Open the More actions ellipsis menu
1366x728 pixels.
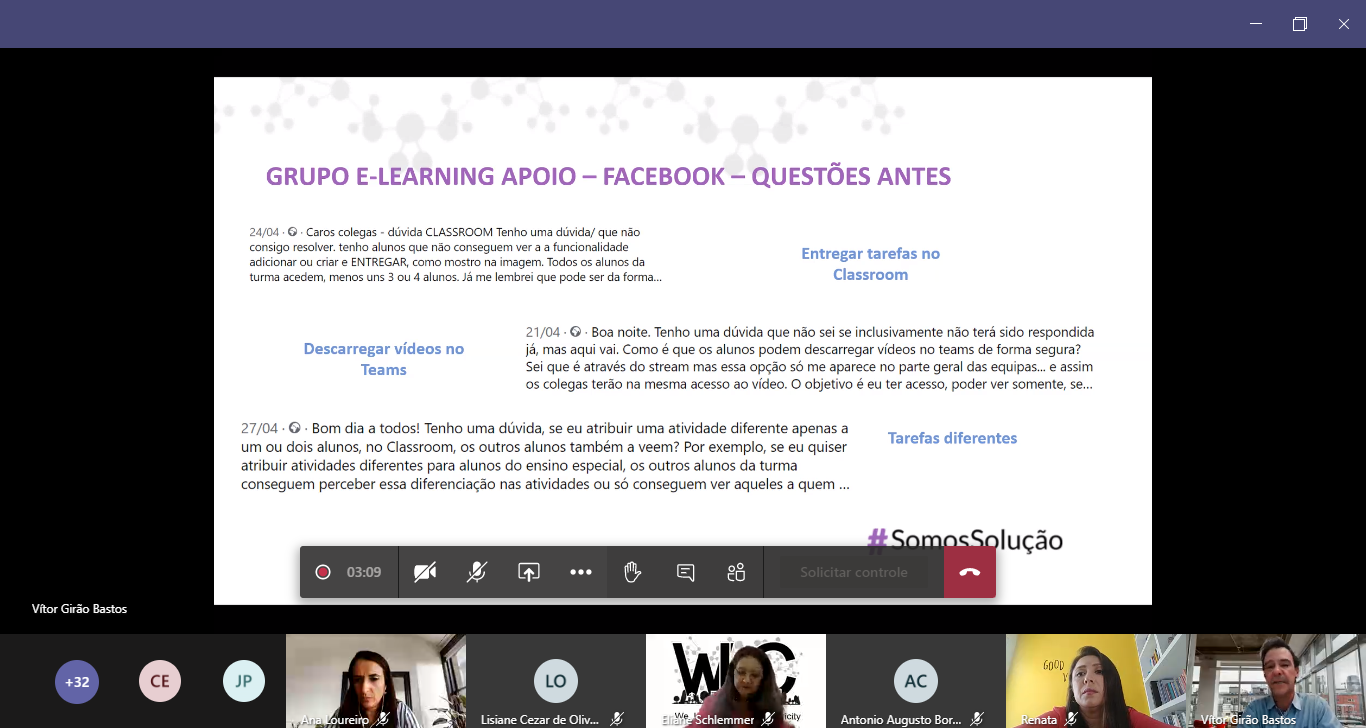click(581, 572)
